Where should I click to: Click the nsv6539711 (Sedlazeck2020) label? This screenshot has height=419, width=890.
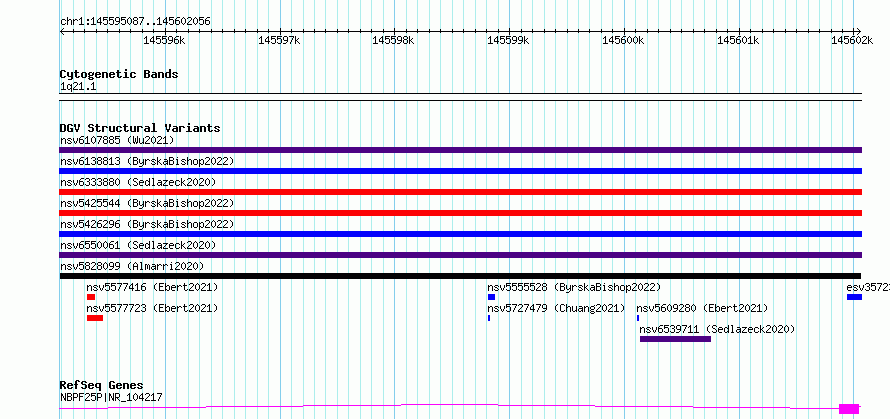click(x=717, y=329)
